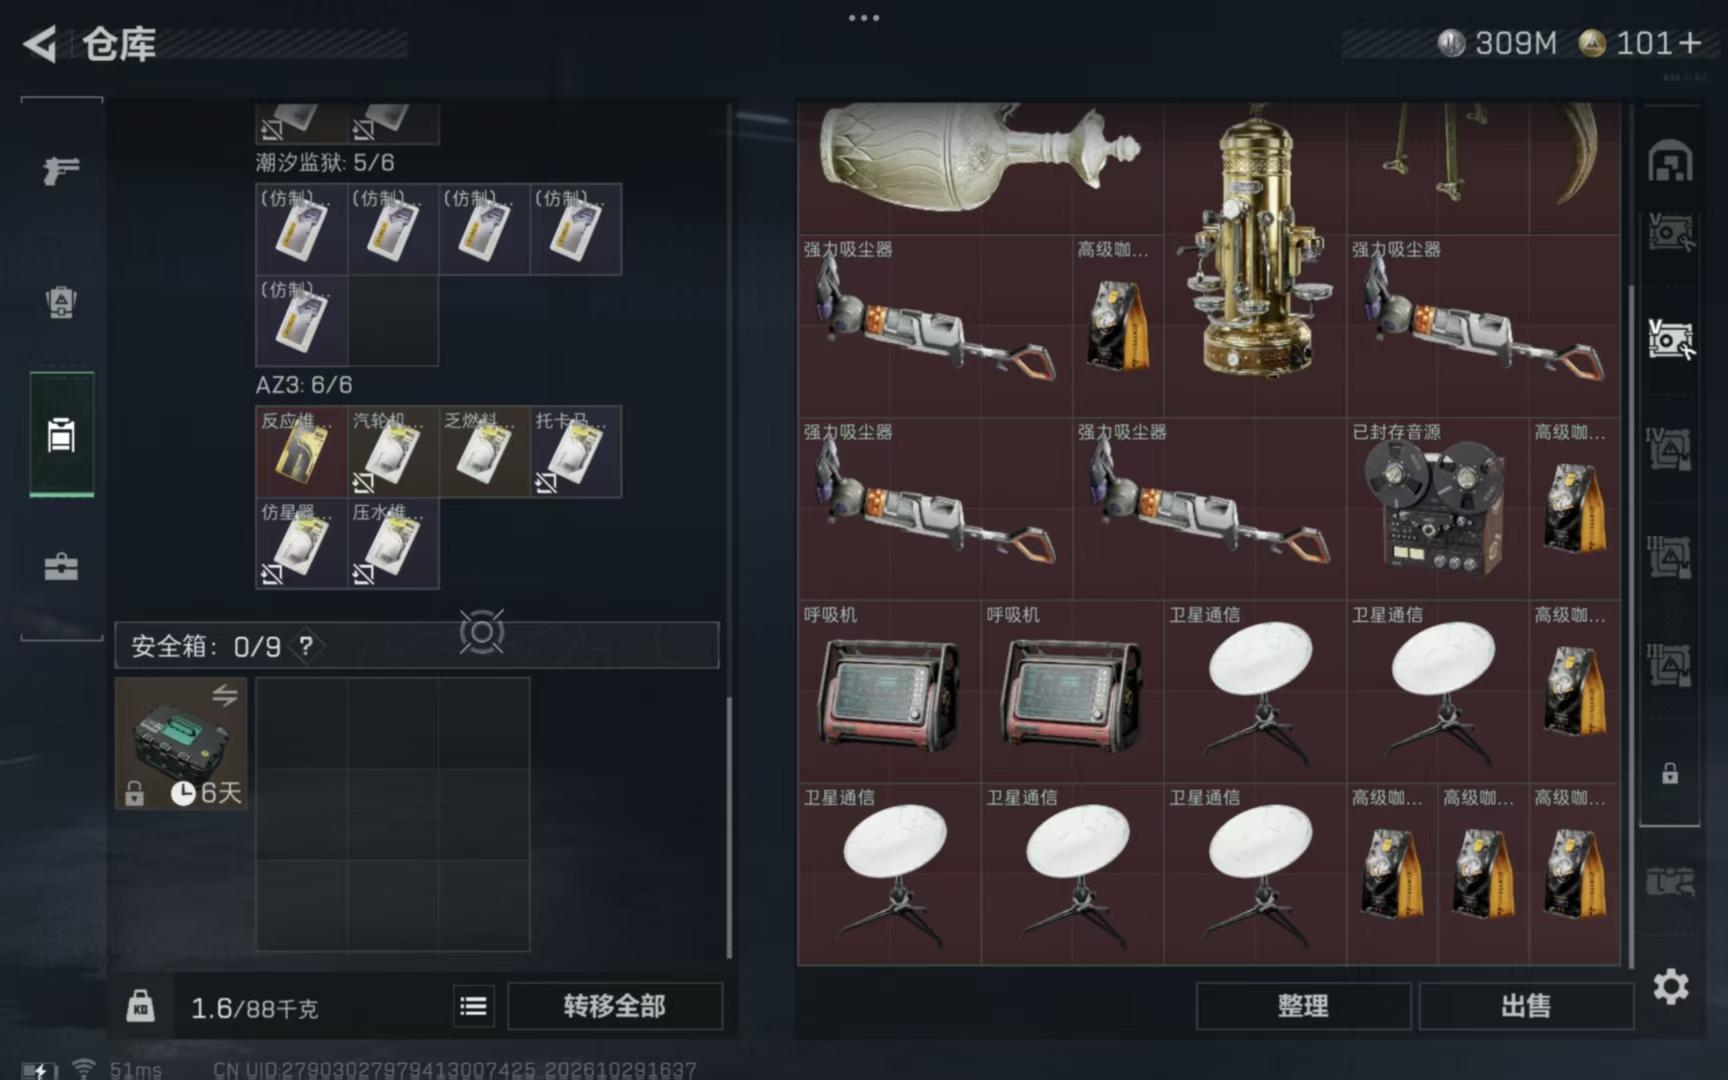Image resolution: width=1728 pixels, height=1080 pixels.
Task: Select the chest rig container category tab
Action: point(61,435)
